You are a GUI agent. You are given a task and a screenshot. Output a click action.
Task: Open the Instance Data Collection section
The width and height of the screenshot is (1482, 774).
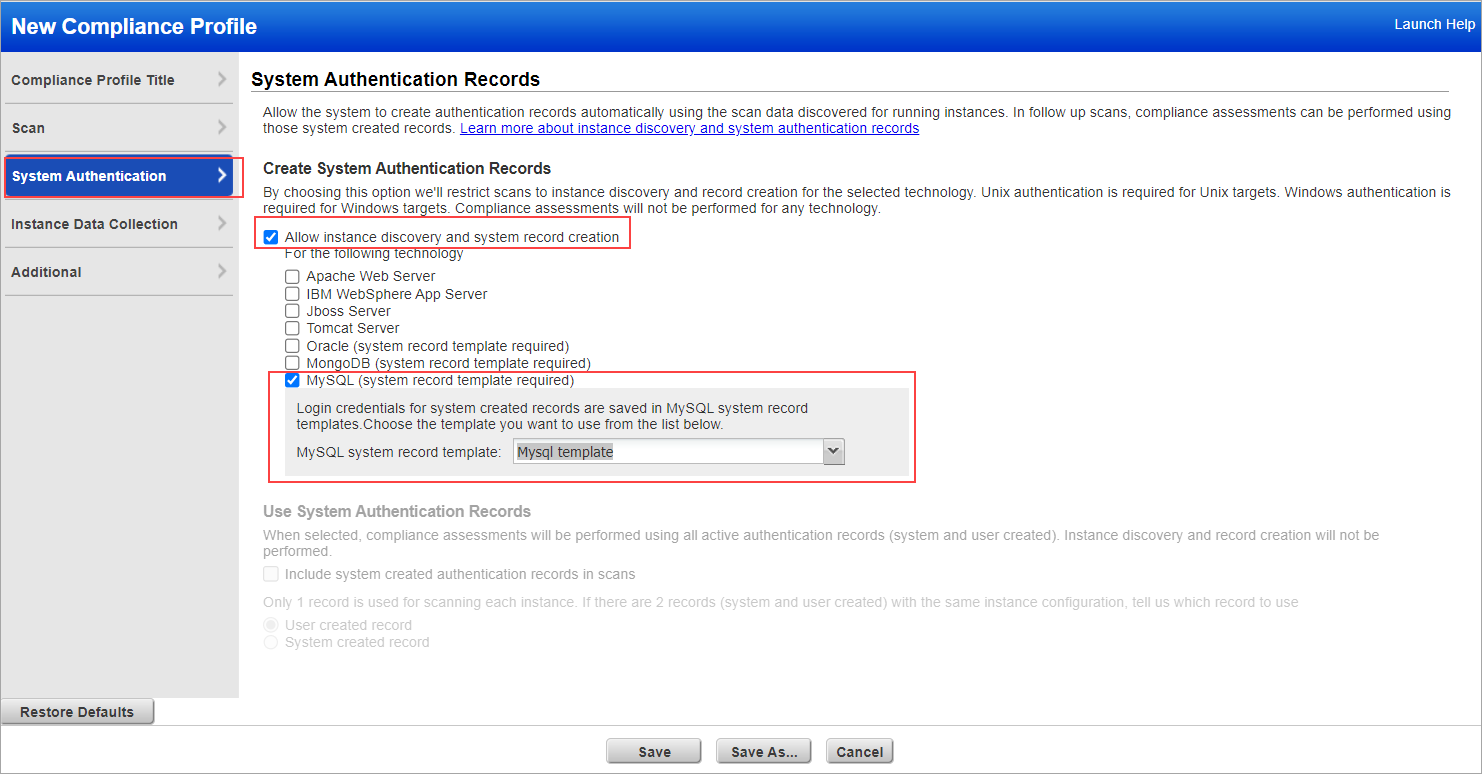(x=100, y=223)
